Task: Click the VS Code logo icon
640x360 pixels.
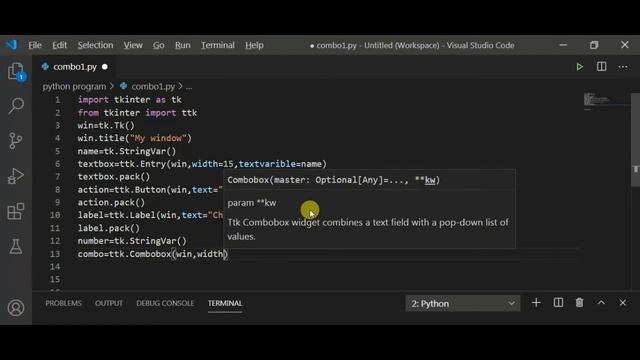Action: (11, 44)
